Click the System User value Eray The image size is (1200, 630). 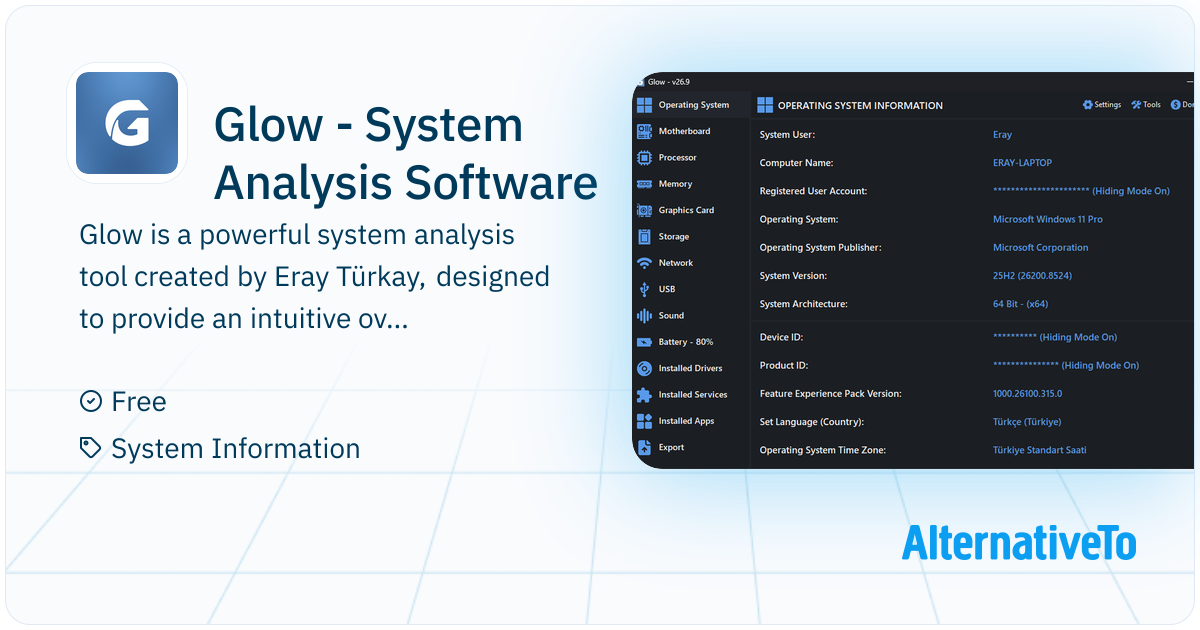tap(1002, 135)
